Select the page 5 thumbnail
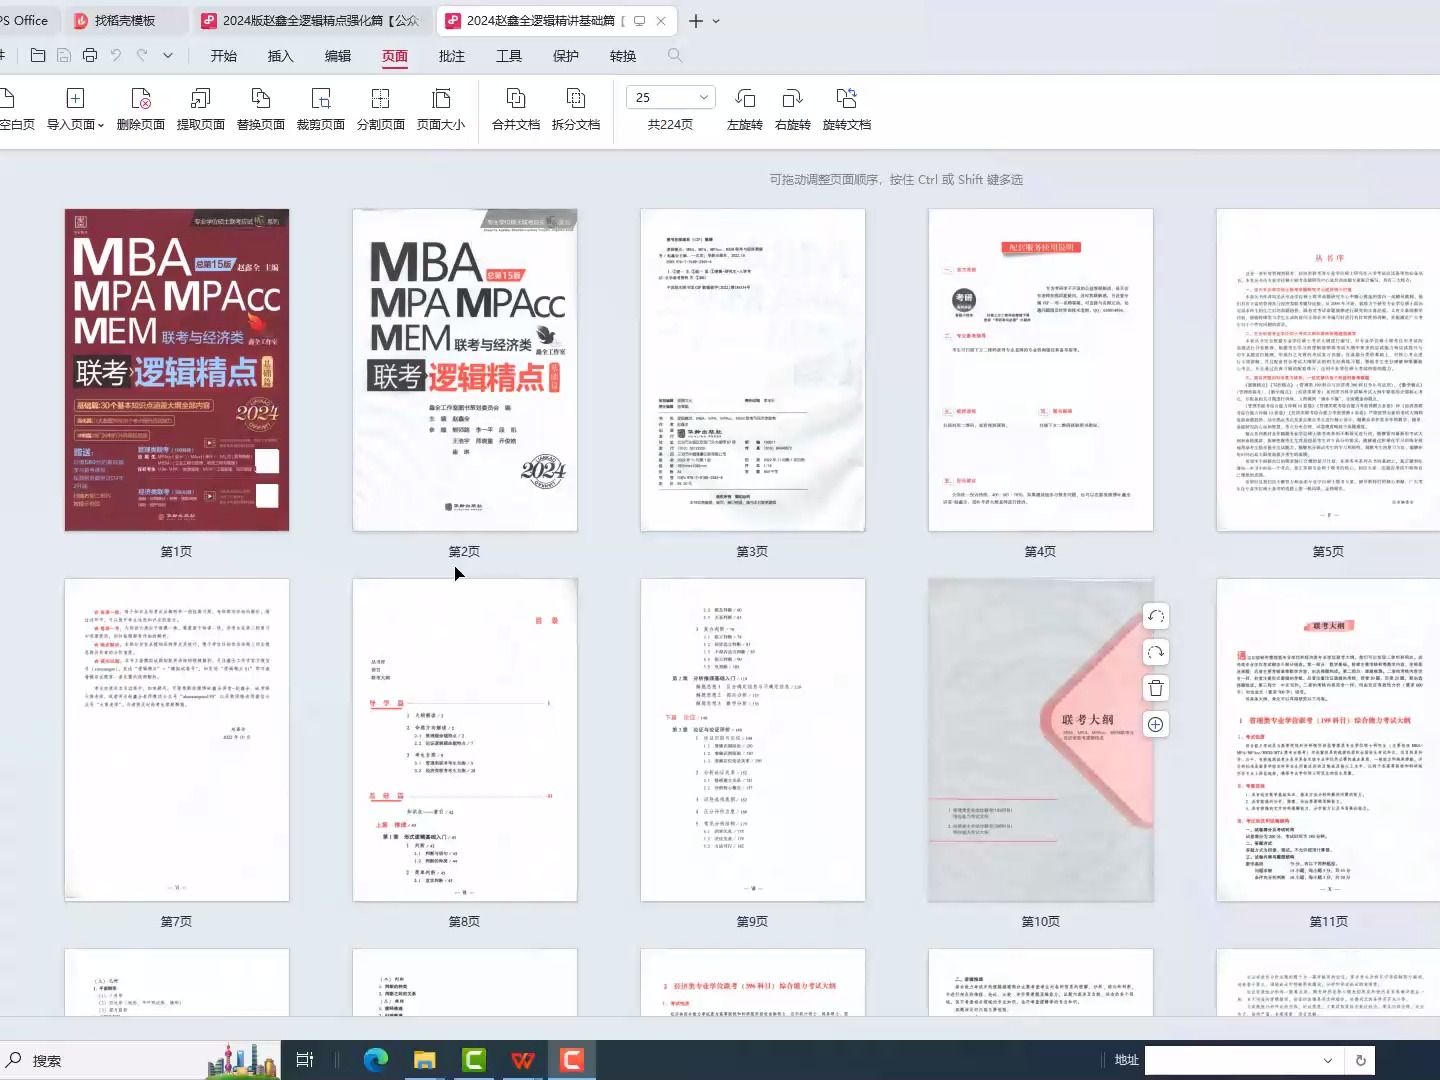1440x1080 pixels. 1329,370
